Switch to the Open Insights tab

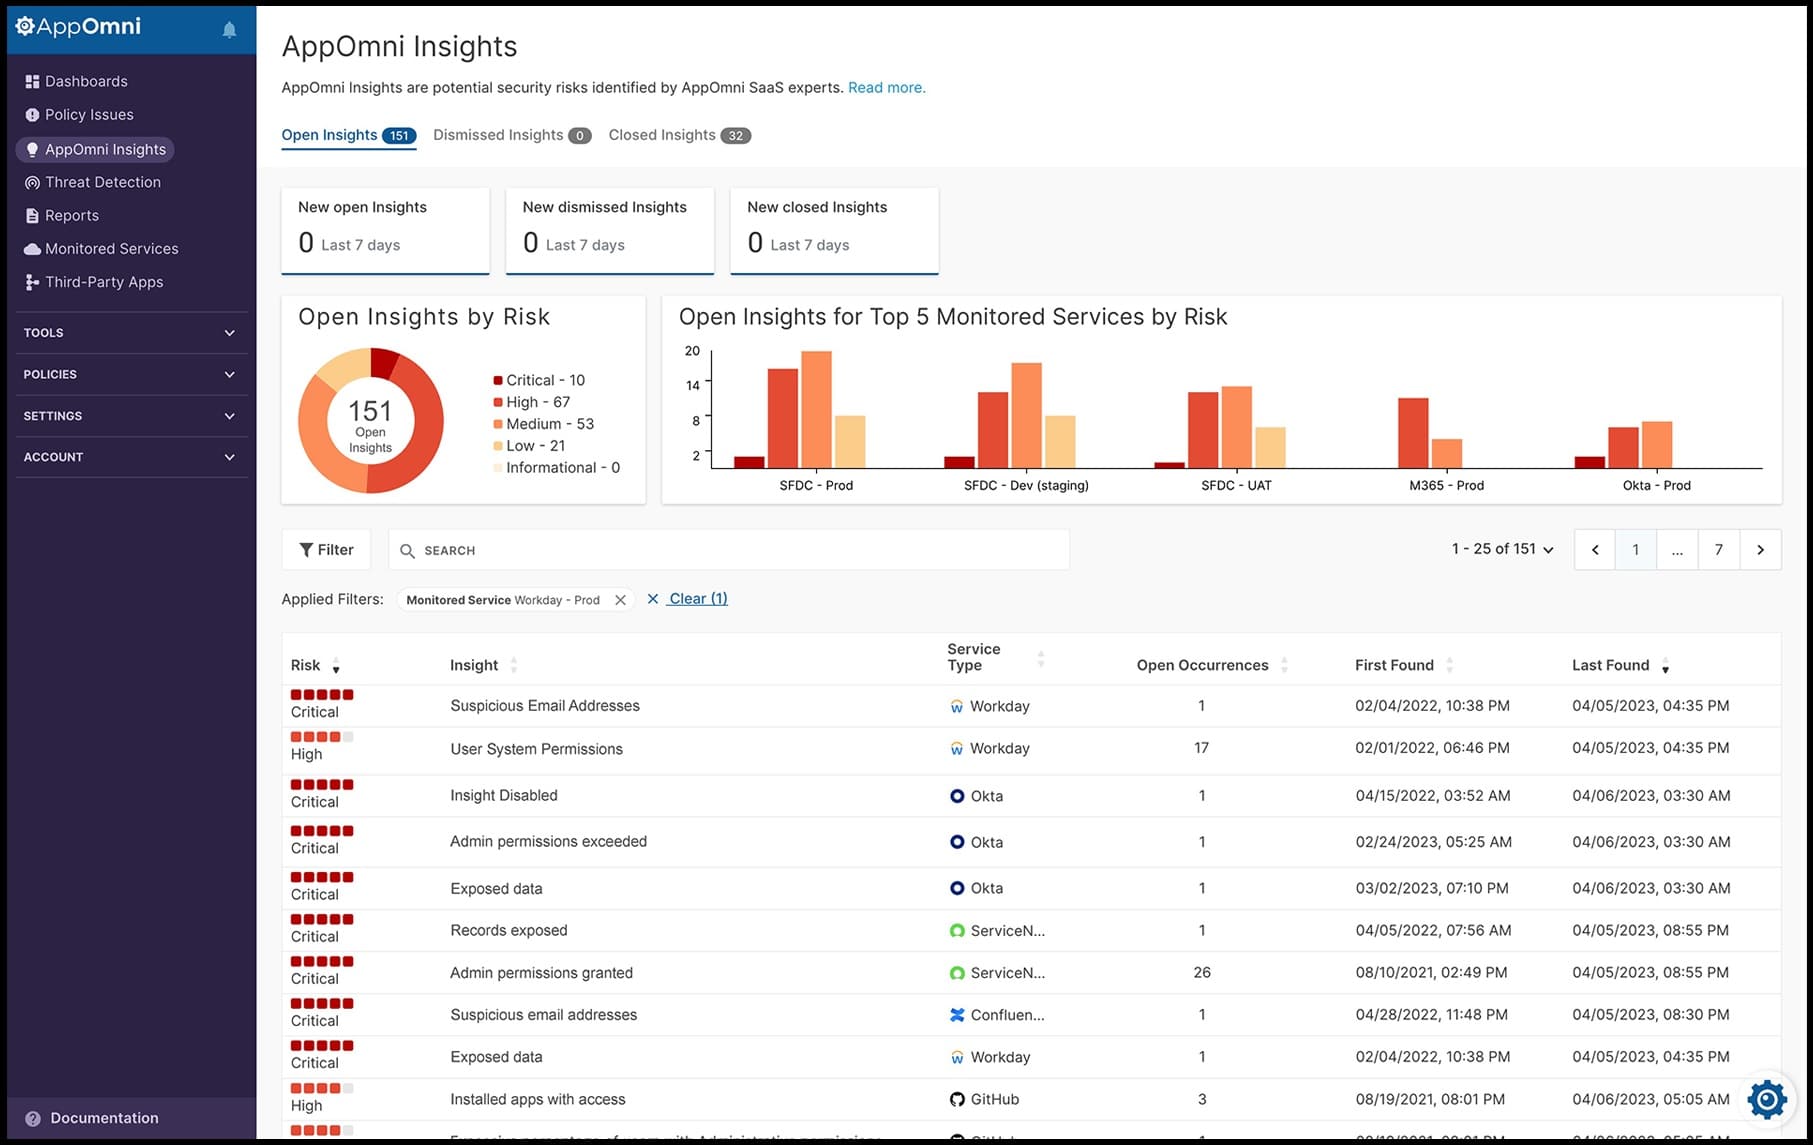(x=348, y=135)
